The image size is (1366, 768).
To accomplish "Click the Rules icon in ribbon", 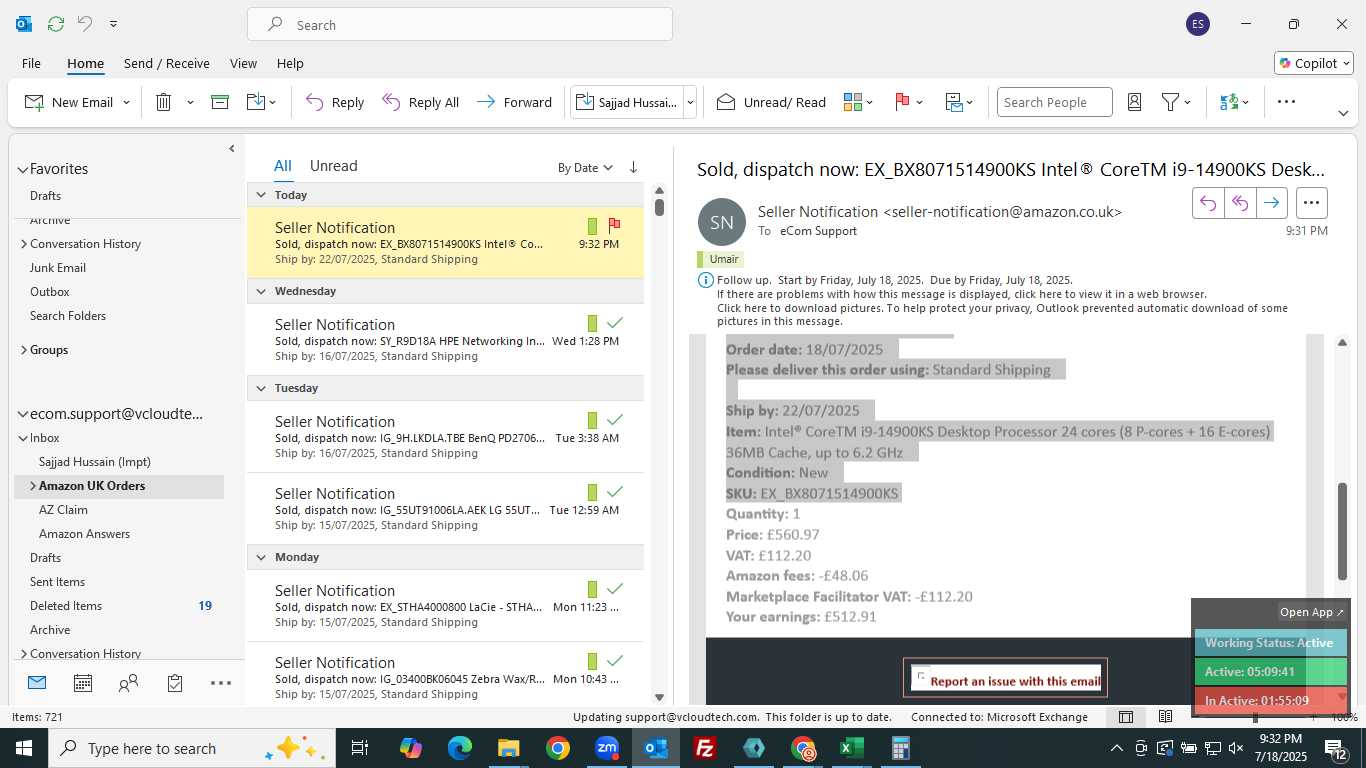I will coord(954,102).
